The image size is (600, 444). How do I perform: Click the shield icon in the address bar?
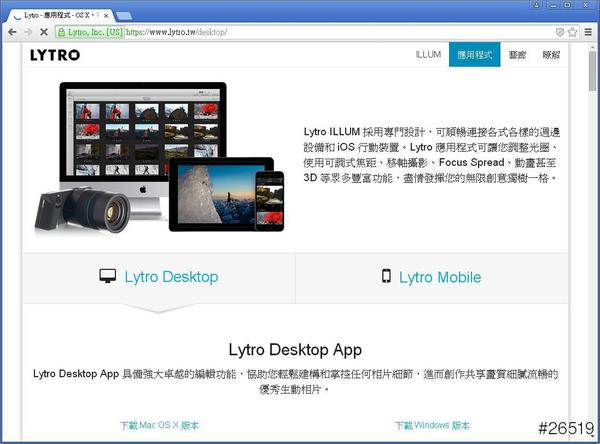[x=559, y=32]
